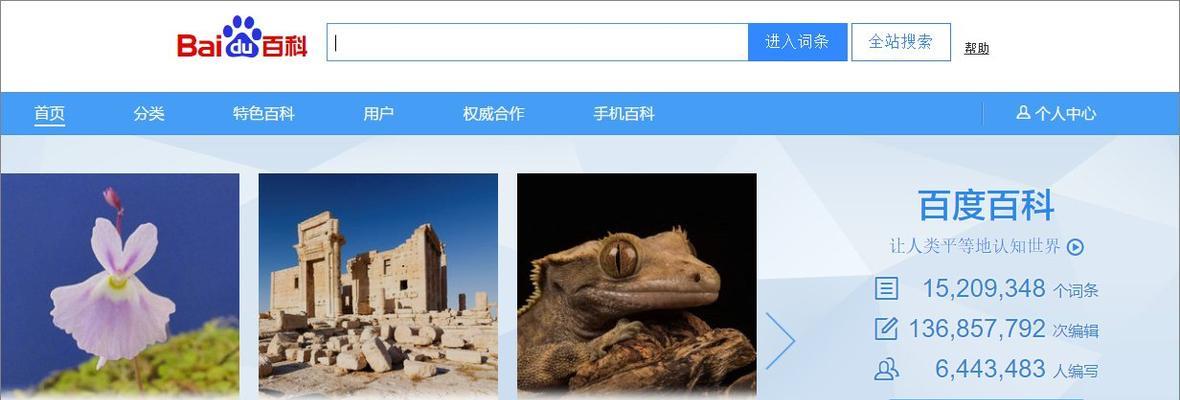Open the 分类 menu

click(x=149, y=114)
